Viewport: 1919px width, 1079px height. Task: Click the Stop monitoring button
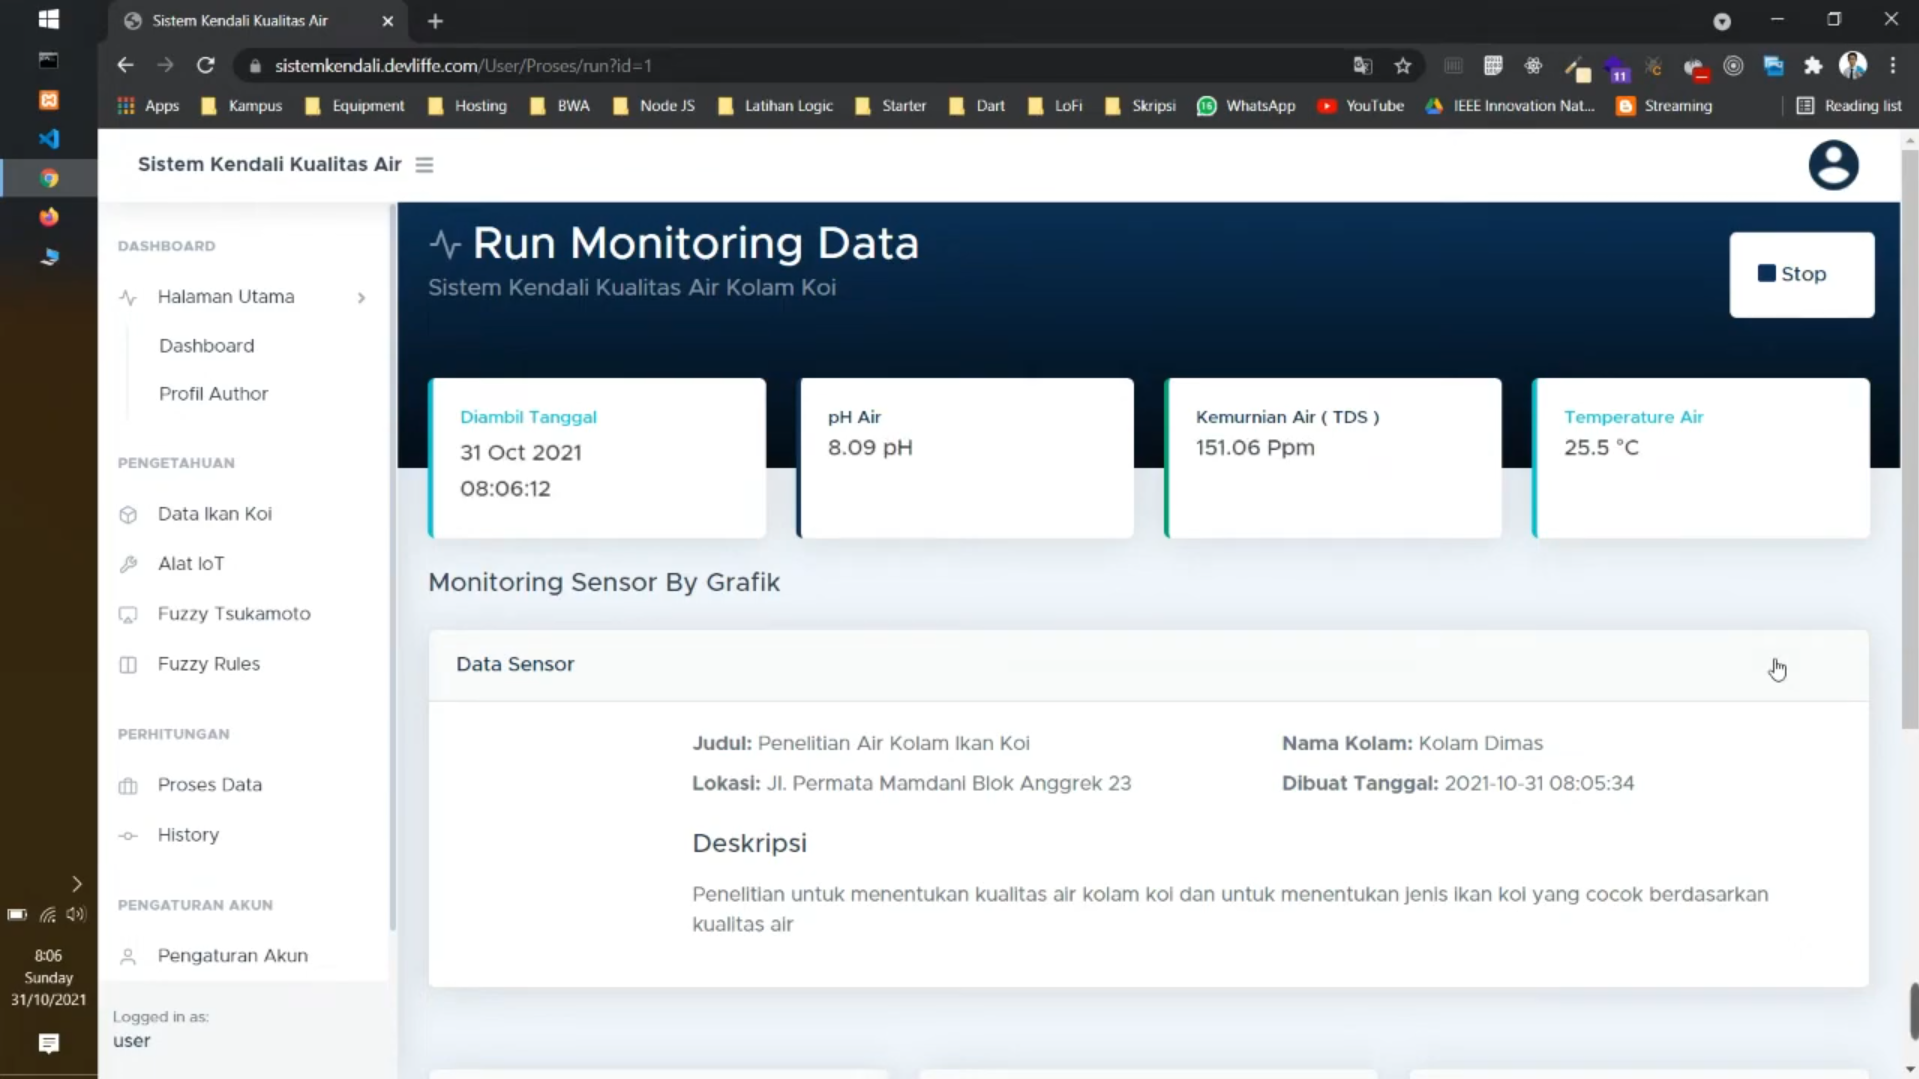coord(1801,274)
